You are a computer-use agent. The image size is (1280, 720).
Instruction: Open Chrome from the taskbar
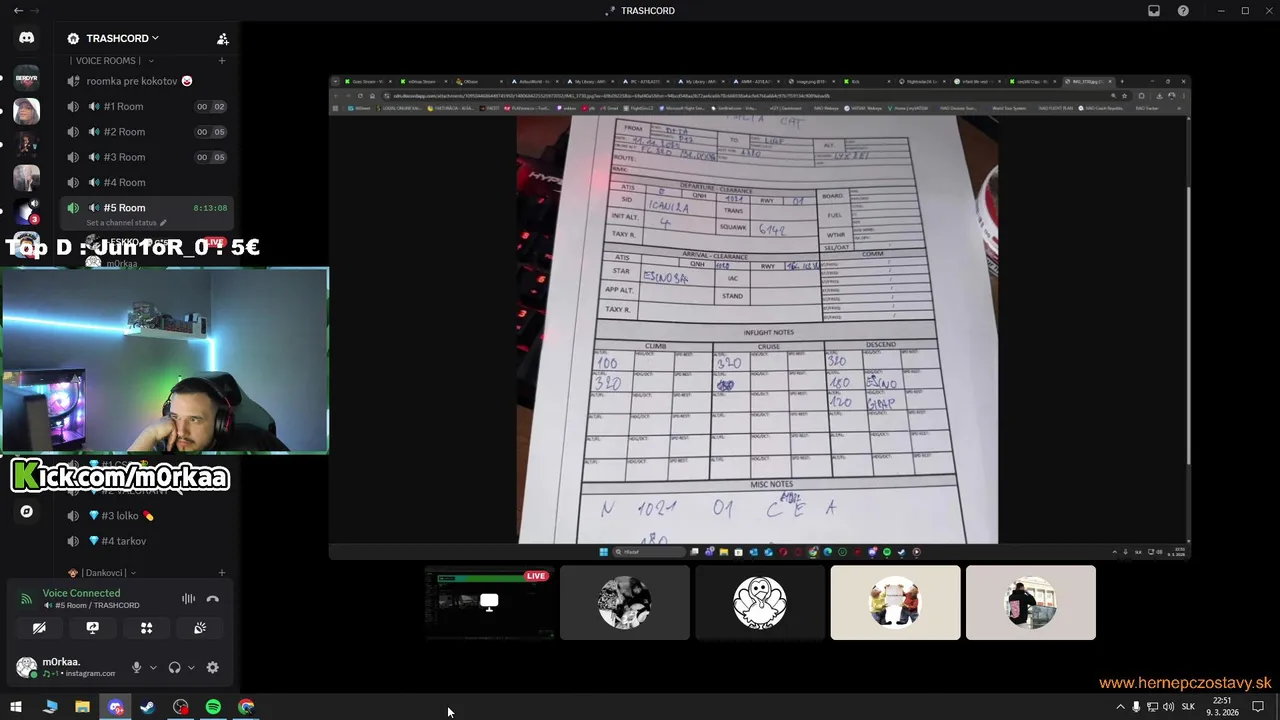(246, 707)
